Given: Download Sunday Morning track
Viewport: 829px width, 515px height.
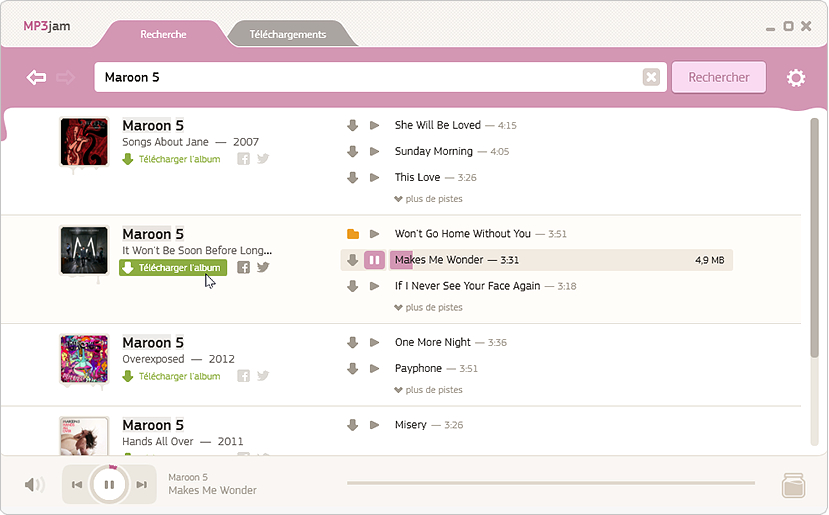Looking at the screenshot, I should coord(353,151).
